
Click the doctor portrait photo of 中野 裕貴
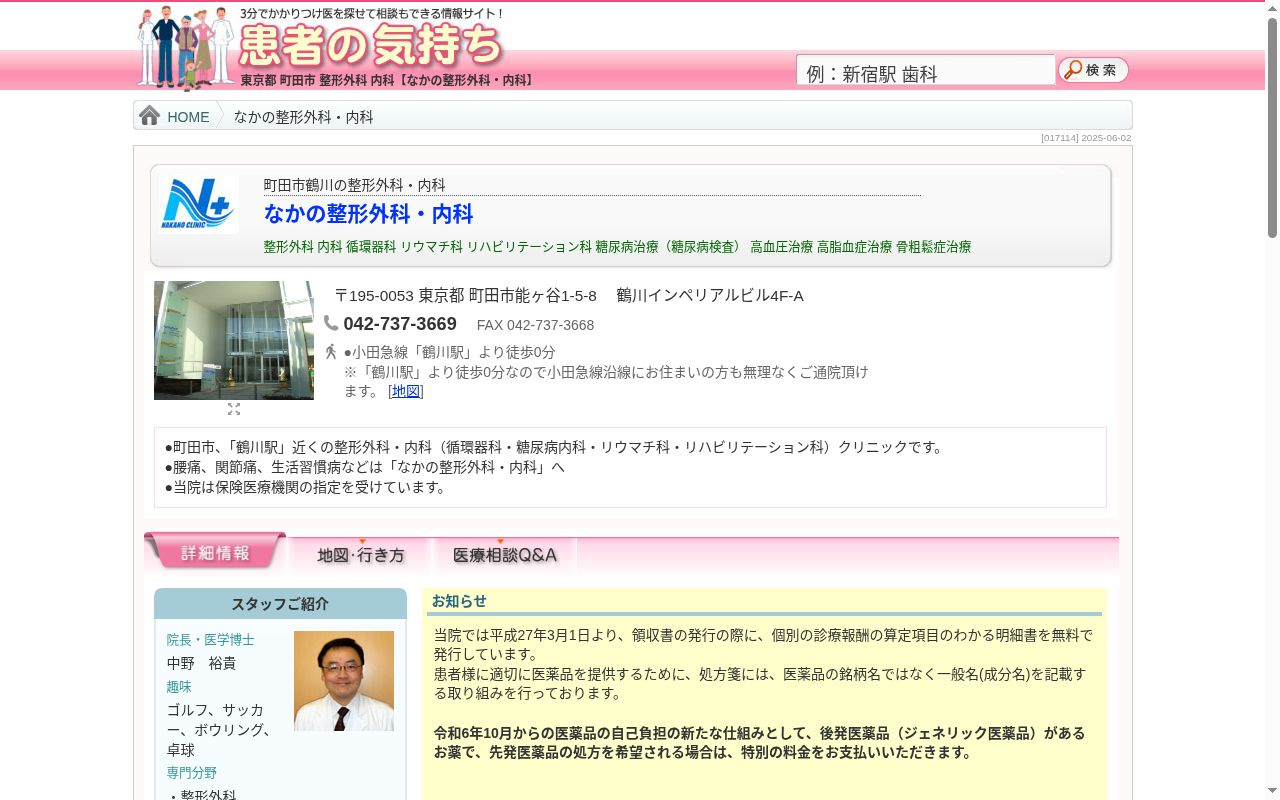click(344, 681)
